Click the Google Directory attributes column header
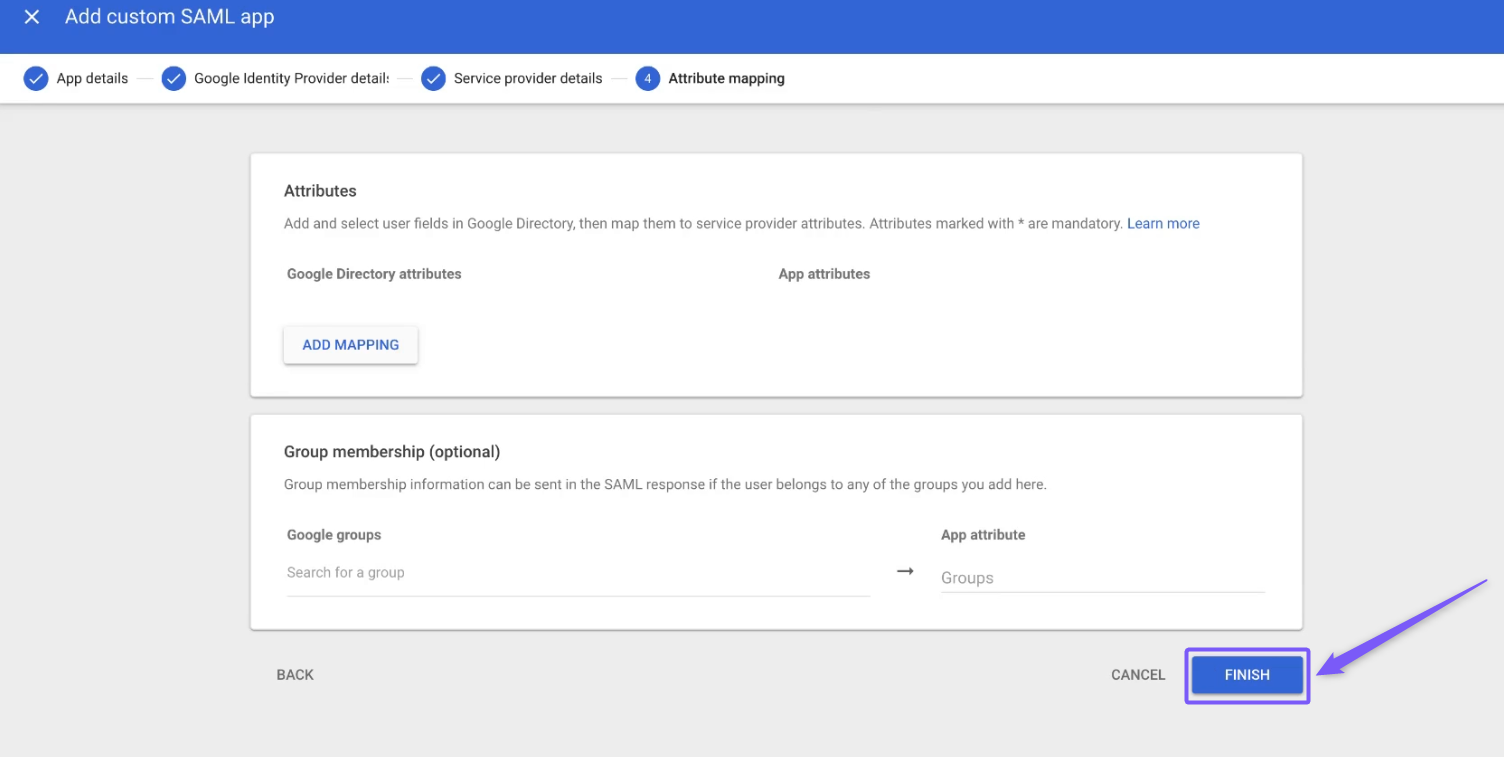Screen dimensions: 1504x757 coord(374,274)
